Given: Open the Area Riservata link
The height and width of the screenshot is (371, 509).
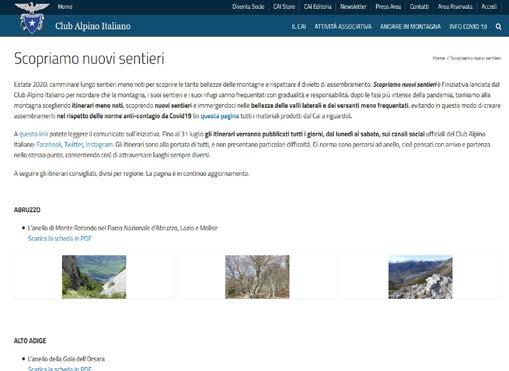Looking at the screenshot, I should click(x=455, y=7).
